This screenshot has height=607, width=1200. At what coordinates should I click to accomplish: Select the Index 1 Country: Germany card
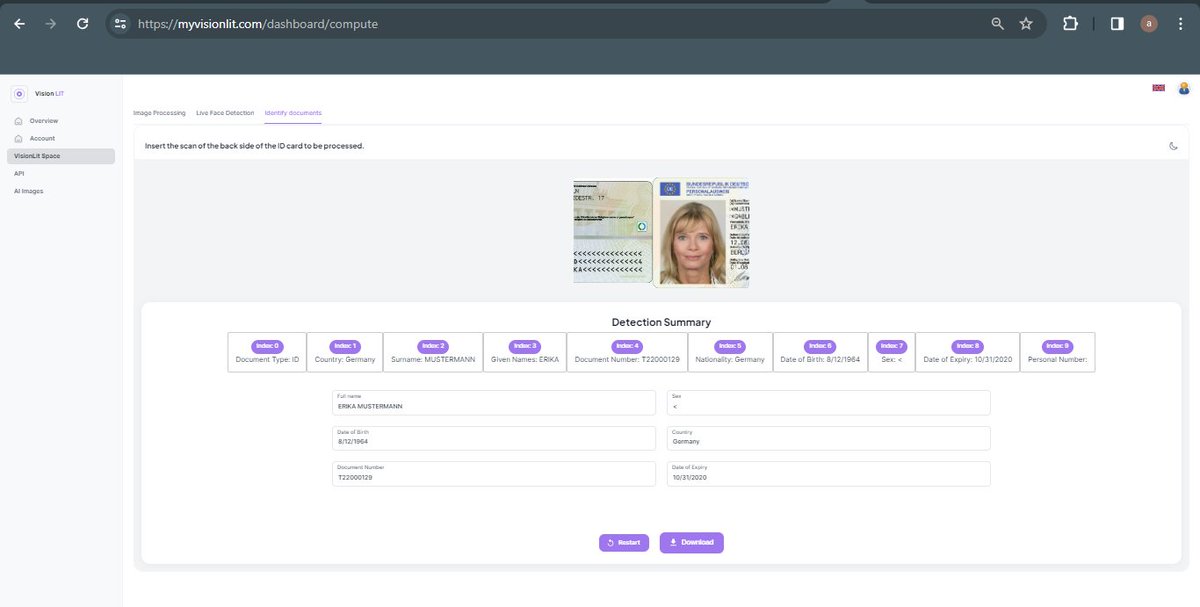pyautogui.click(x=345, y=352)
